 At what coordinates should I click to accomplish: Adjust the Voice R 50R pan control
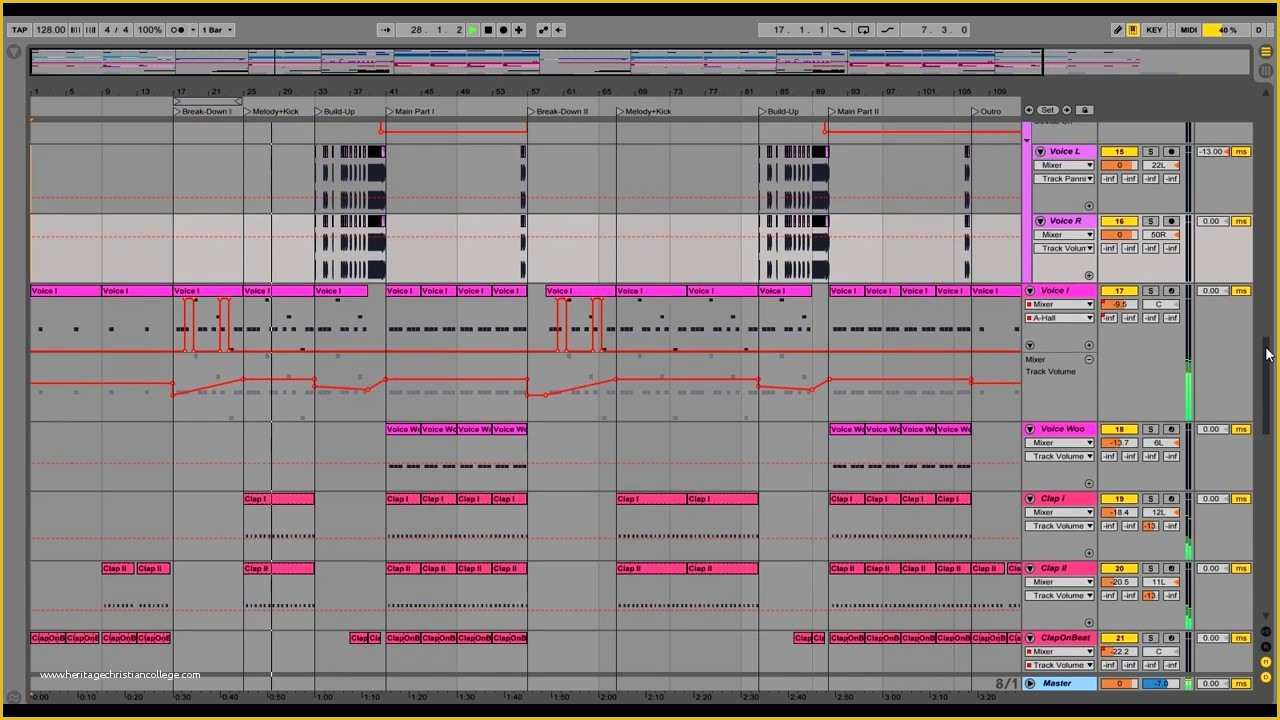tap(1160, 235)
